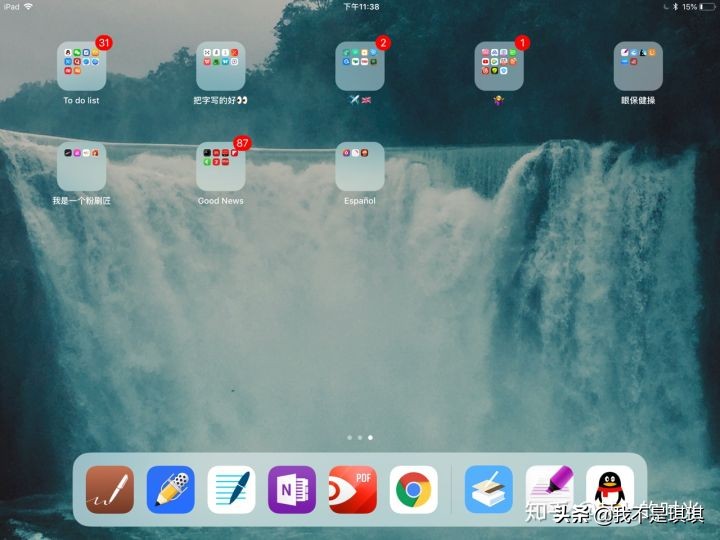Launch PDF Expert red app in dock

(x=353, y=489)
